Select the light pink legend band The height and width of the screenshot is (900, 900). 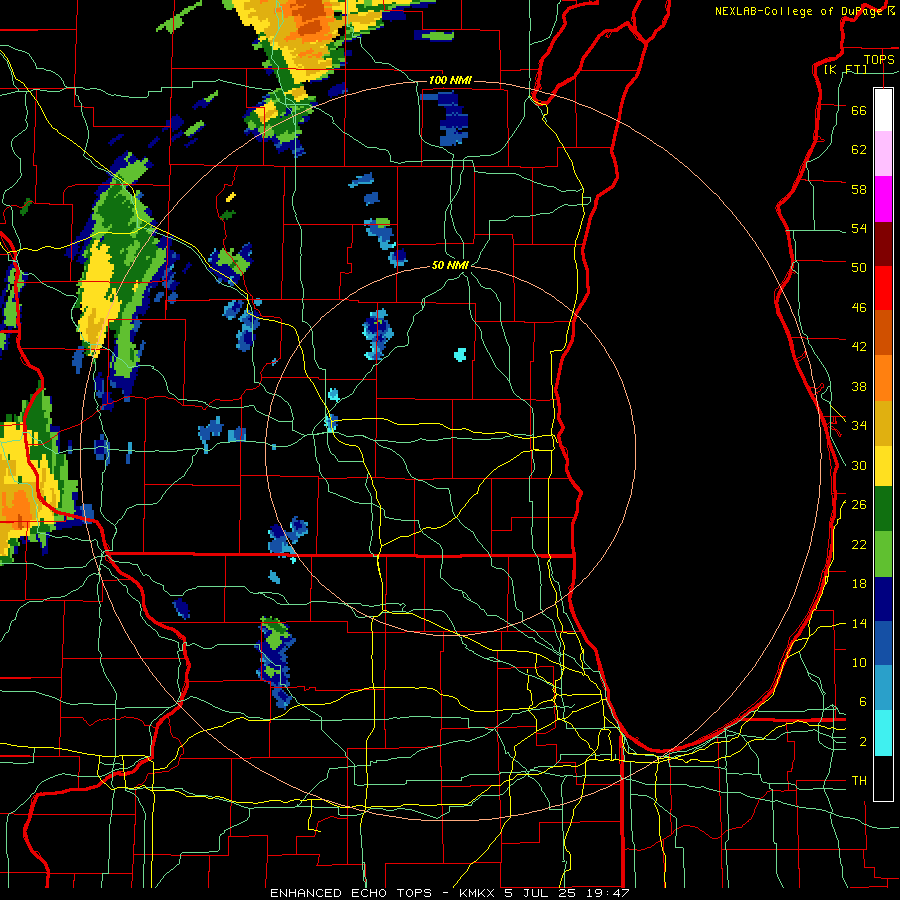tap(883, 153)
